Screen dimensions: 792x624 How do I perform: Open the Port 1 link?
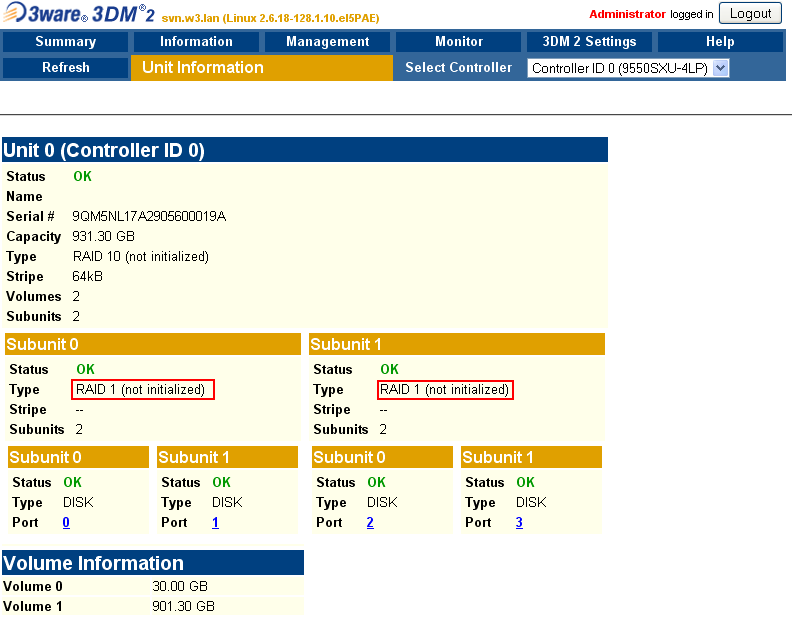pyautogui.click(x=215, y=522)
